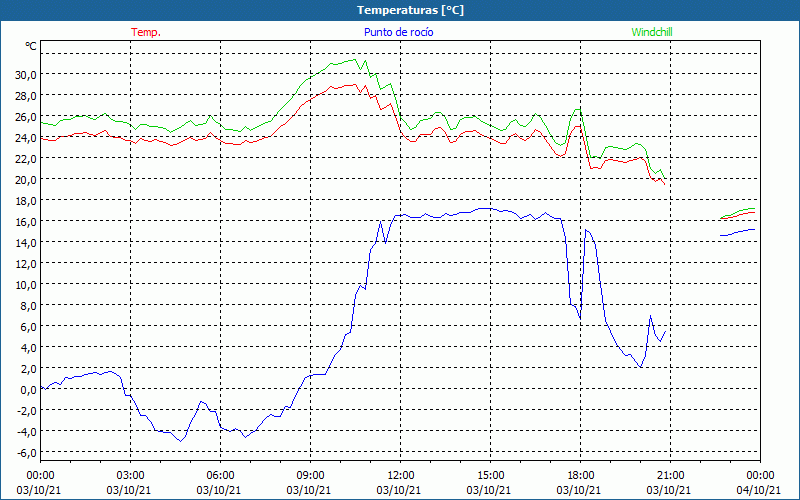The height and width of the screenshot is (500, 800).
Task: Click the -6,0 y-axis value
Action: pos(27,452)
